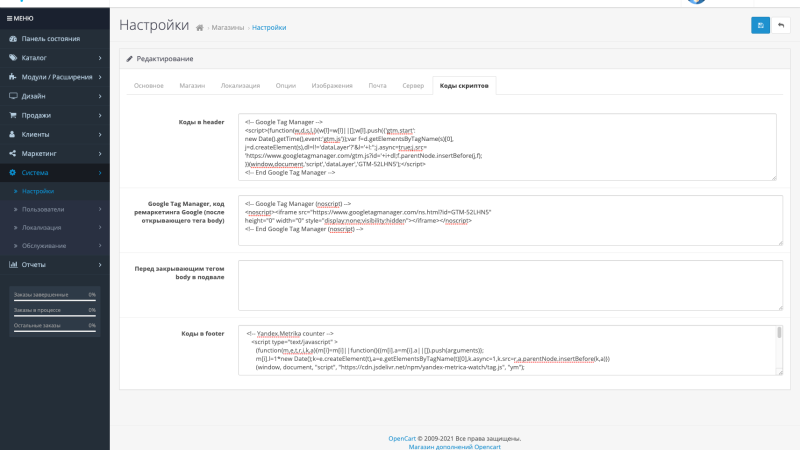The height and width of the screenshot is (450, 800).
Task: Click the Настройки breadcrumb link
Action: pyautogui.click(x=269, y=28)
